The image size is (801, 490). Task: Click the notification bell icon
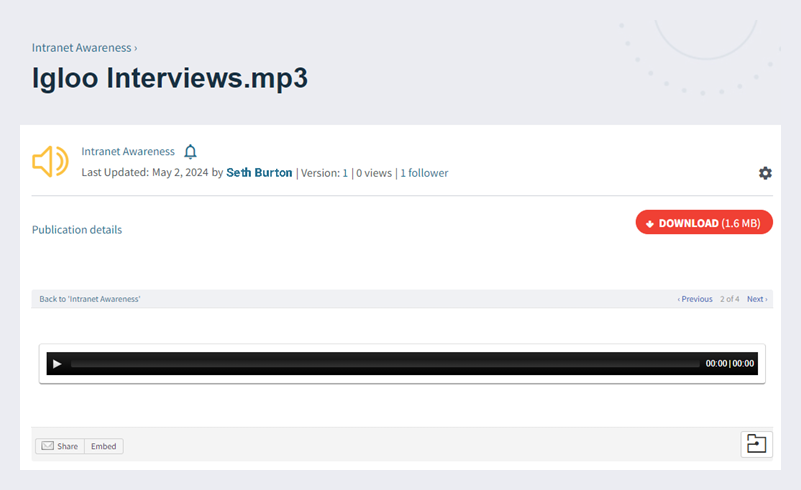[191, 152]
